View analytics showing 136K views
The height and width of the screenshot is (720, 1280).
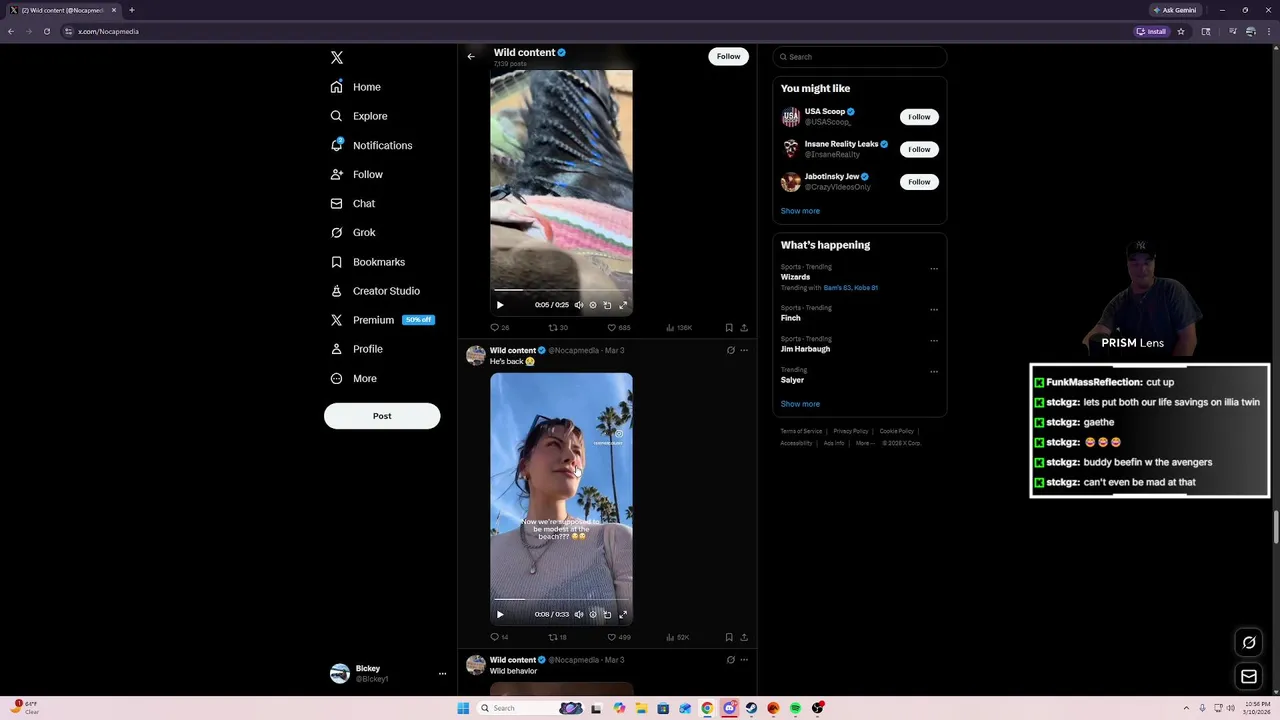click(679, 328)
